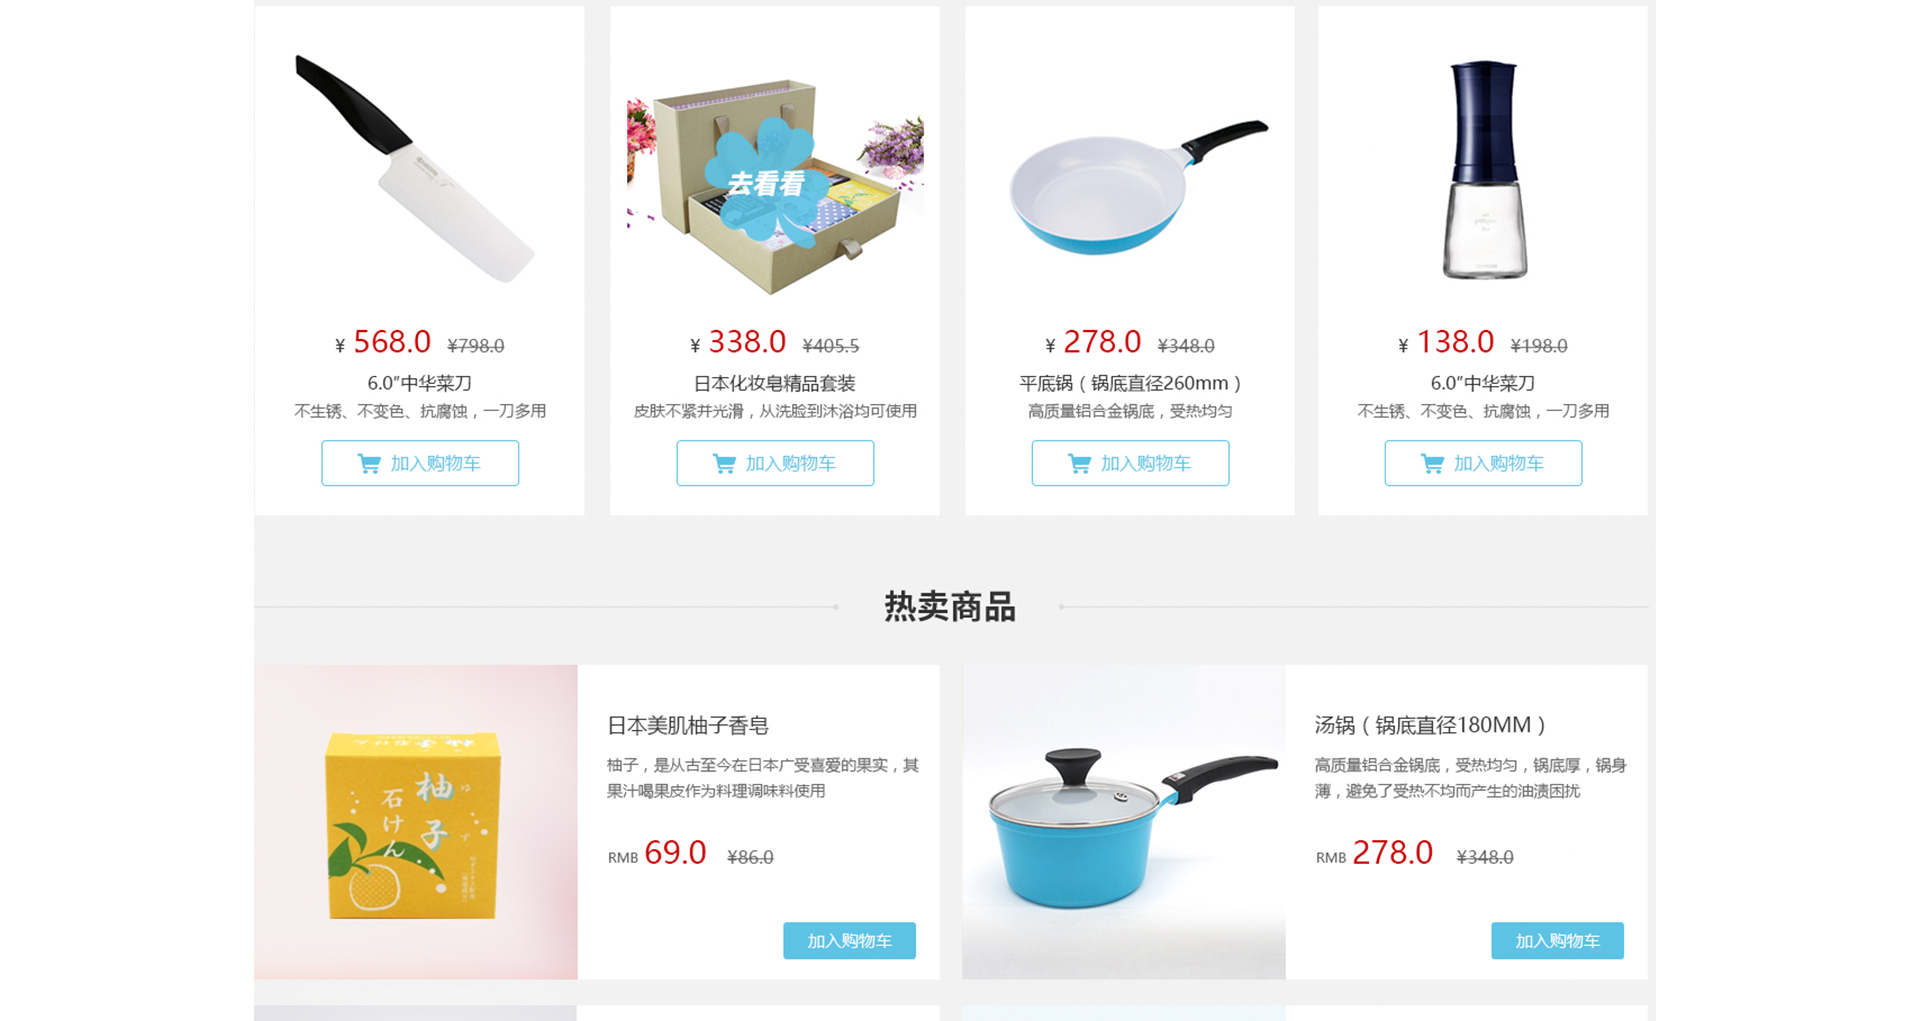Screen dimensions: 1920x1021
Task: Open the yellow yuzu soap box image
Action: coord(416,822)
